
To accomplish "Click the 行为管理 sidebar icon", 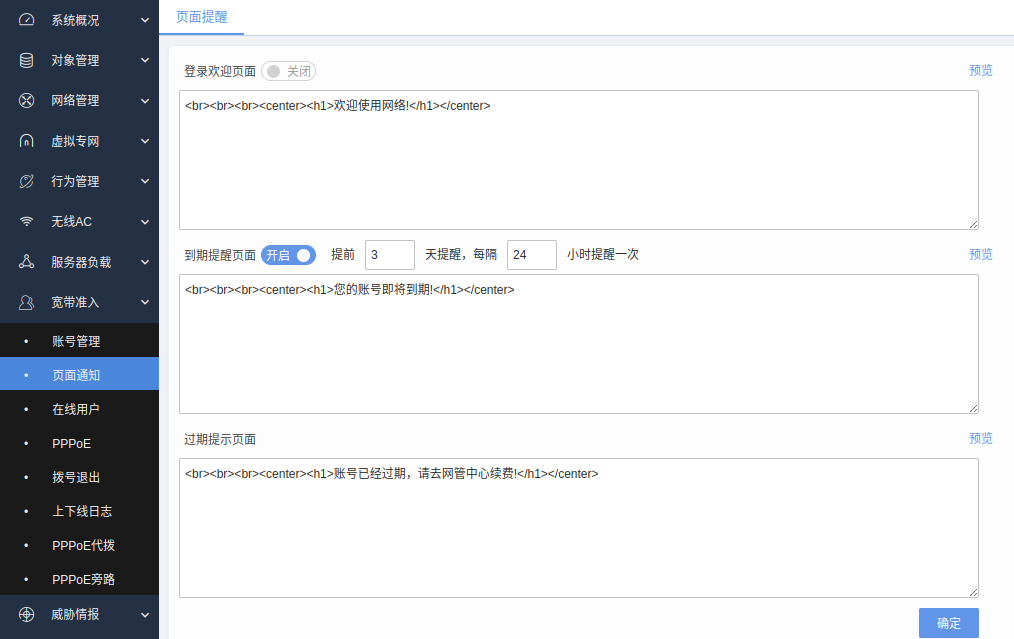I will tap(27, 181).
